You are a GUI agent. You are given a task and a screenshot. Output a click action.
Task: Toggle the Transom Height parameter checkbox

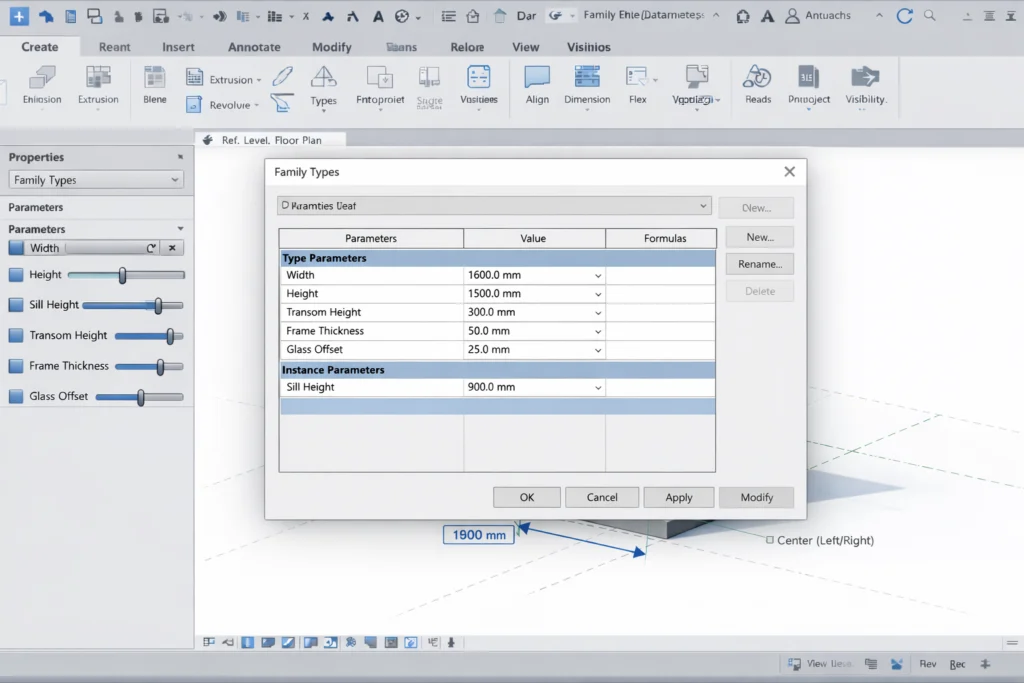tap(16, 336)
